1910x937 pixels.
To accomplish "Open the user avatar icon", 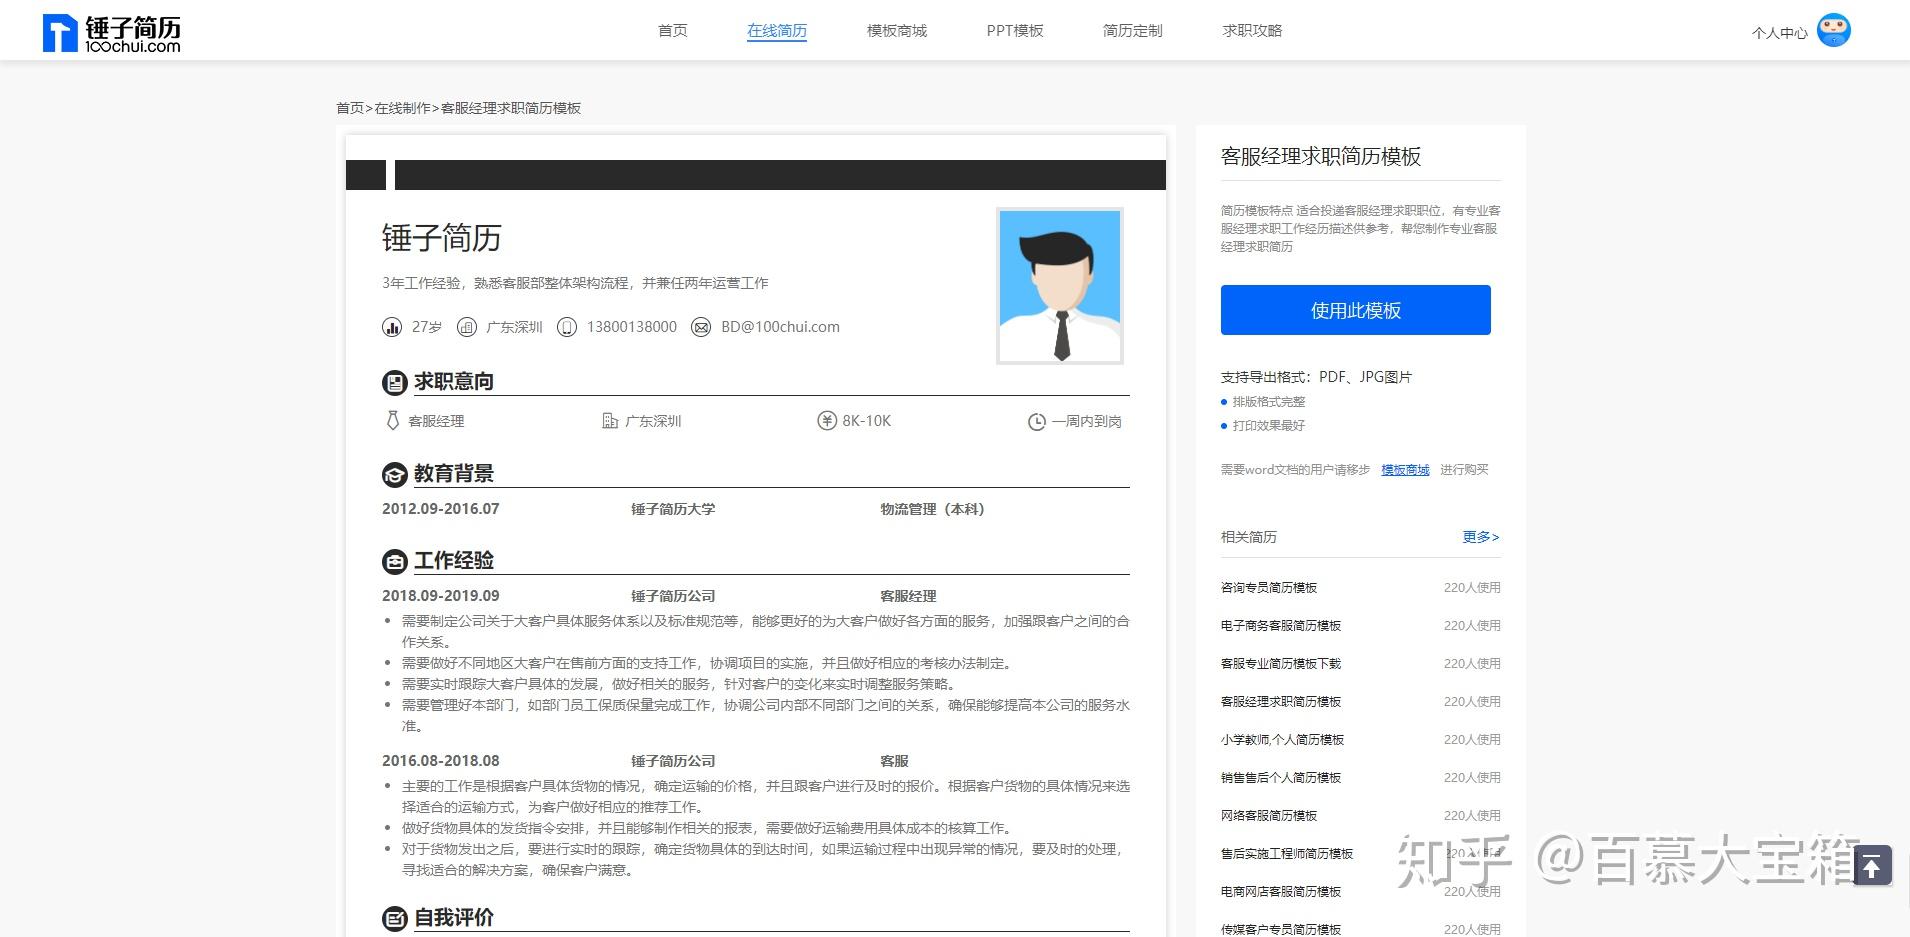I will 1833,30.
